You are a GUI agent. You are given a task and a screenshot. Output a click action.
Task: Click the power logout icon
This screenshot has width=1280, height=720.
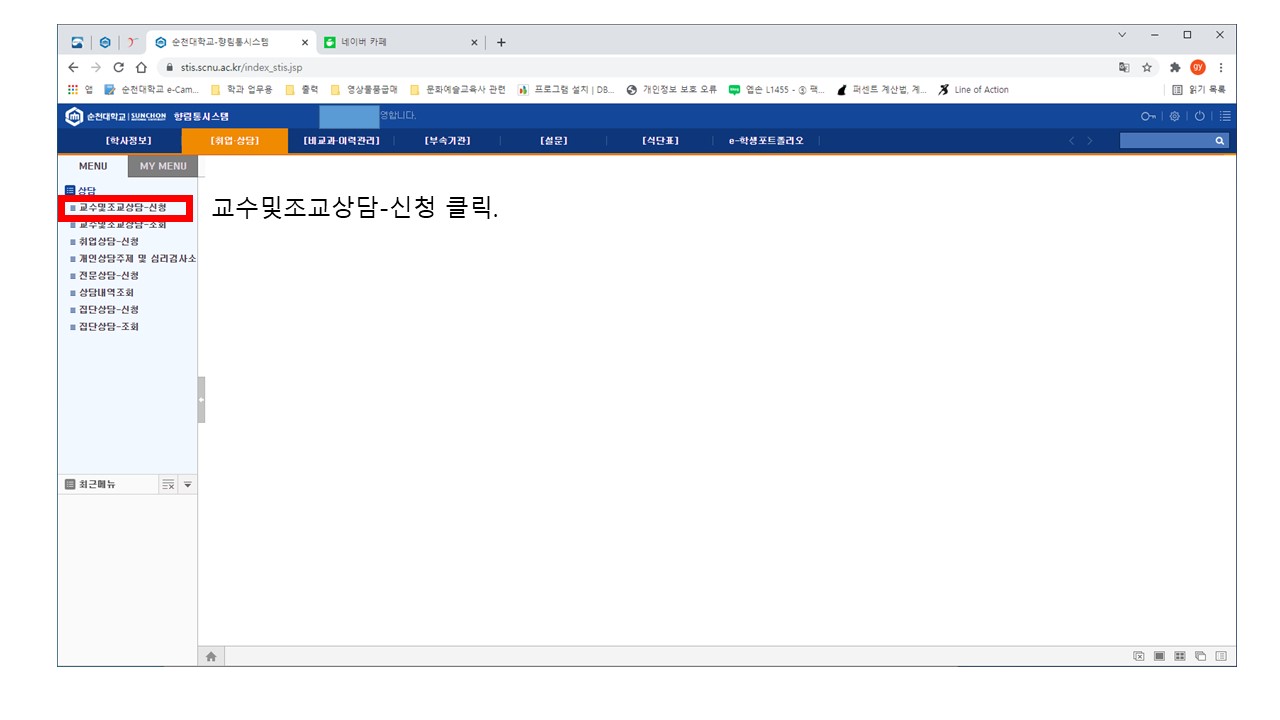[1200, 116]
